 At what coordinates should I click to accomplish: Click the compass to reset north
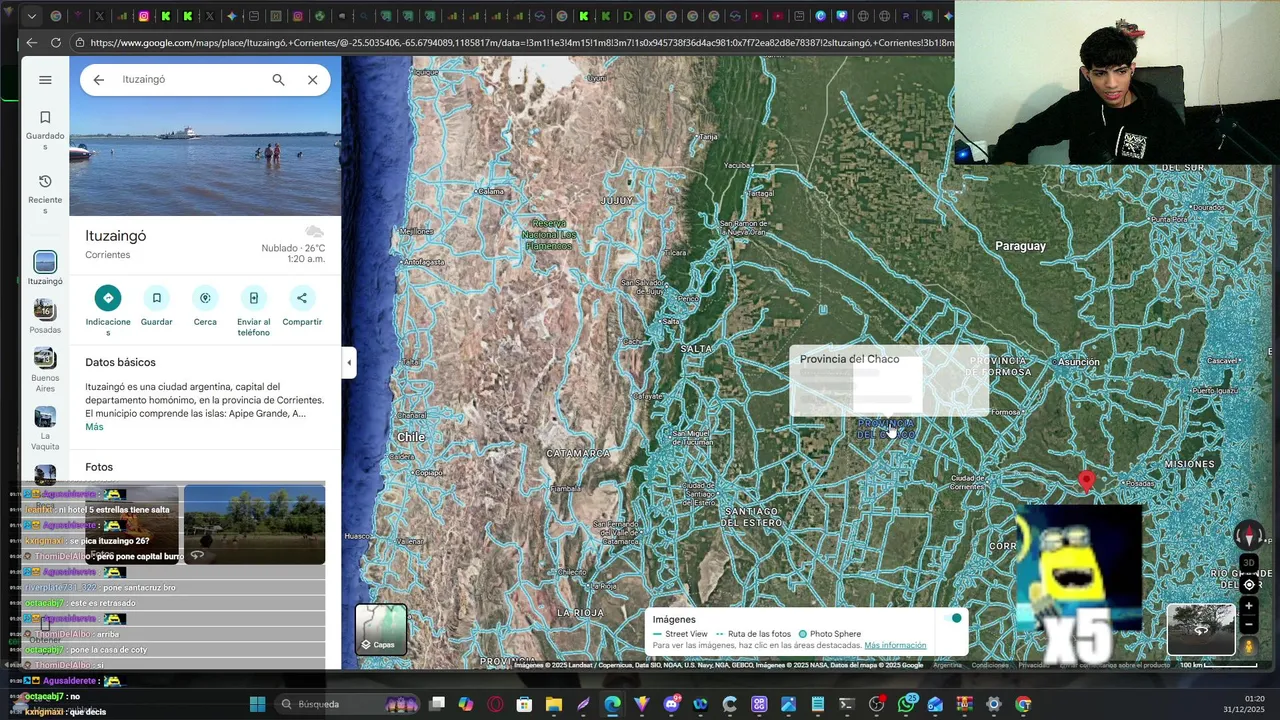pyautogui.click(x=1249, y=536)
